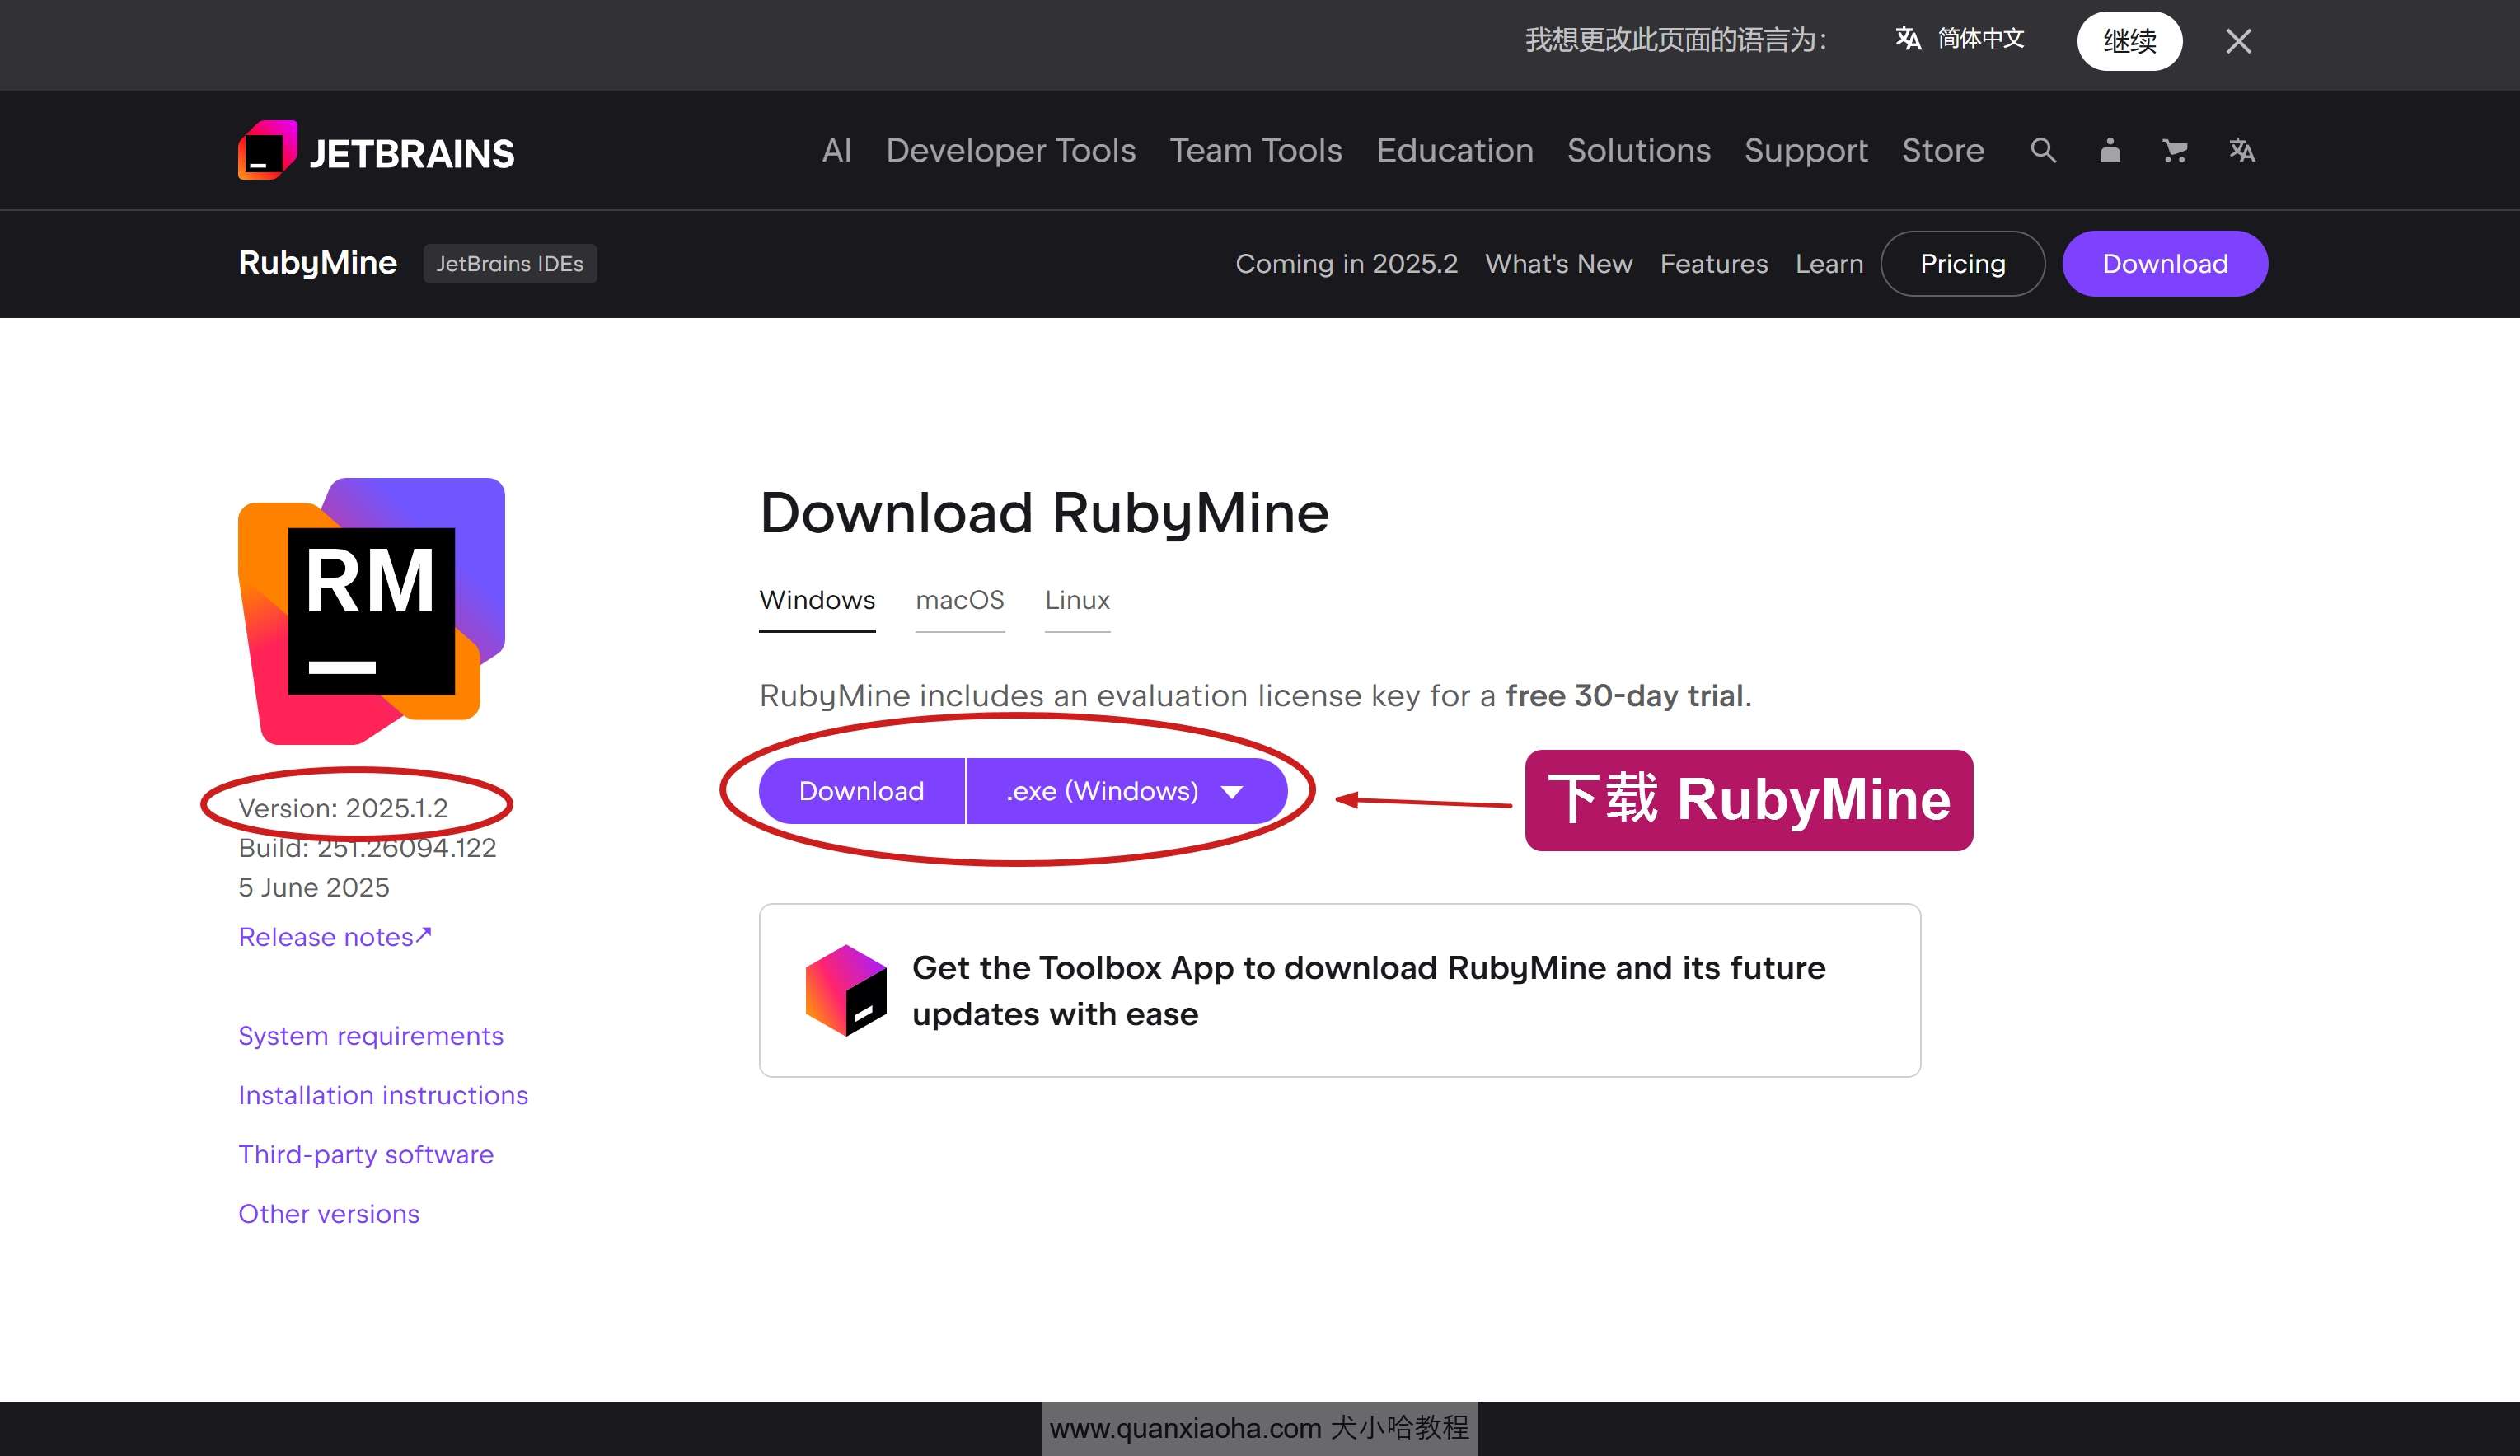Open the What's New page
The image size is (2520, 1456).
(x=1558, y=264)
